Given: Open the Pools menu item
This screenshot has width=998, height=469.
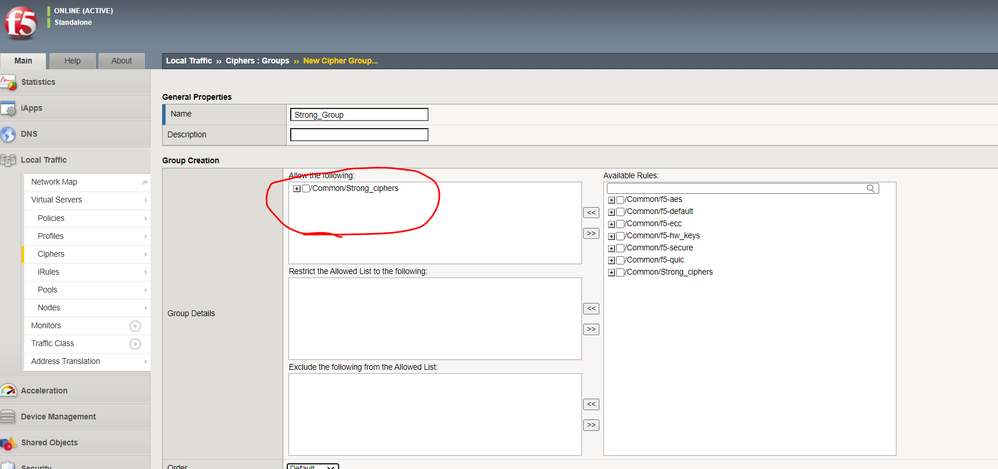Looking at the screenshot, I should coord(86,290).
